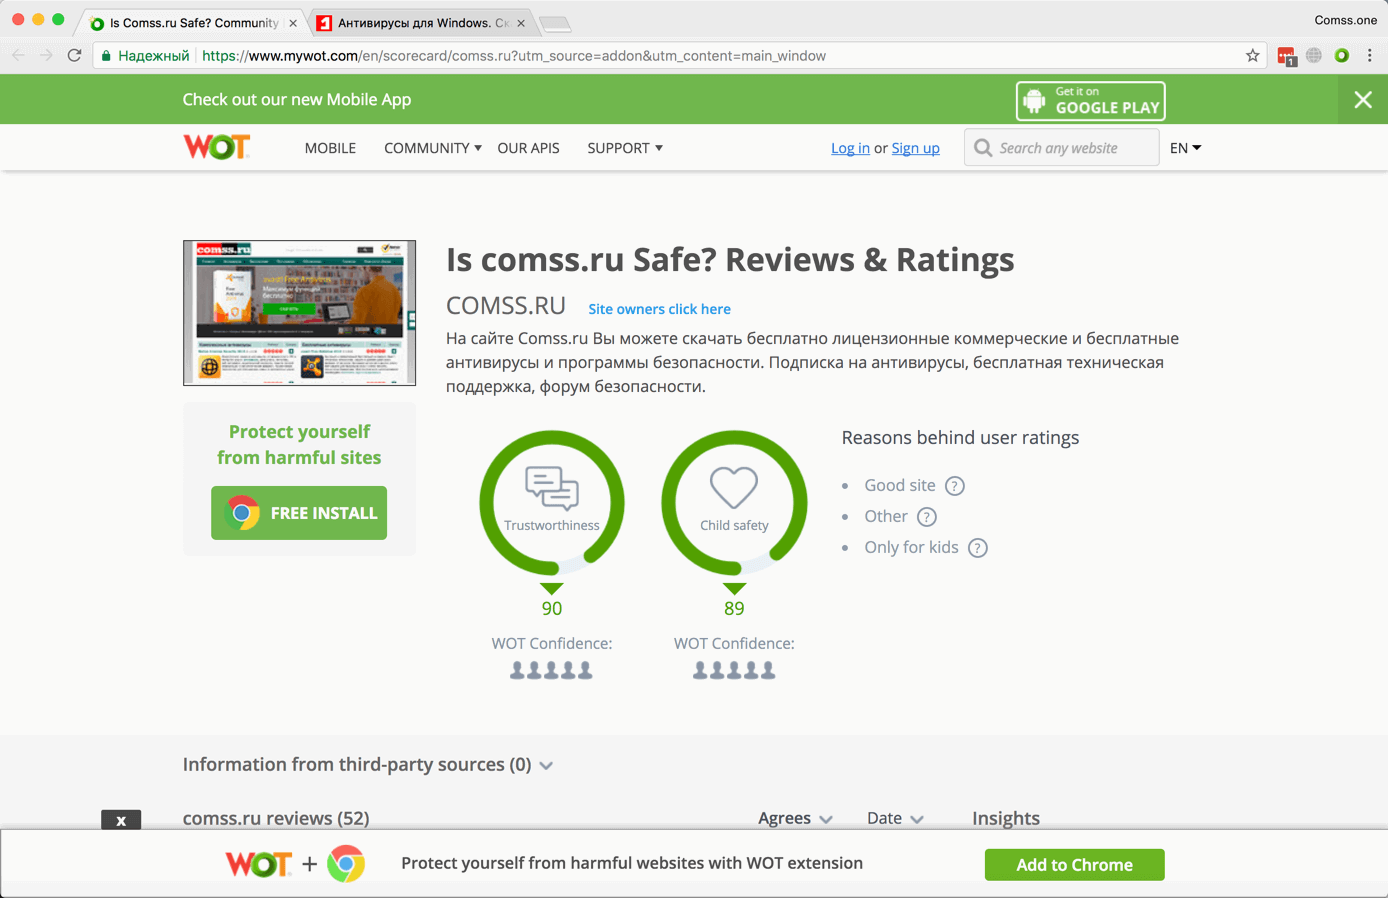
Task: Open the EN language dropdown
Action: 1186,148
